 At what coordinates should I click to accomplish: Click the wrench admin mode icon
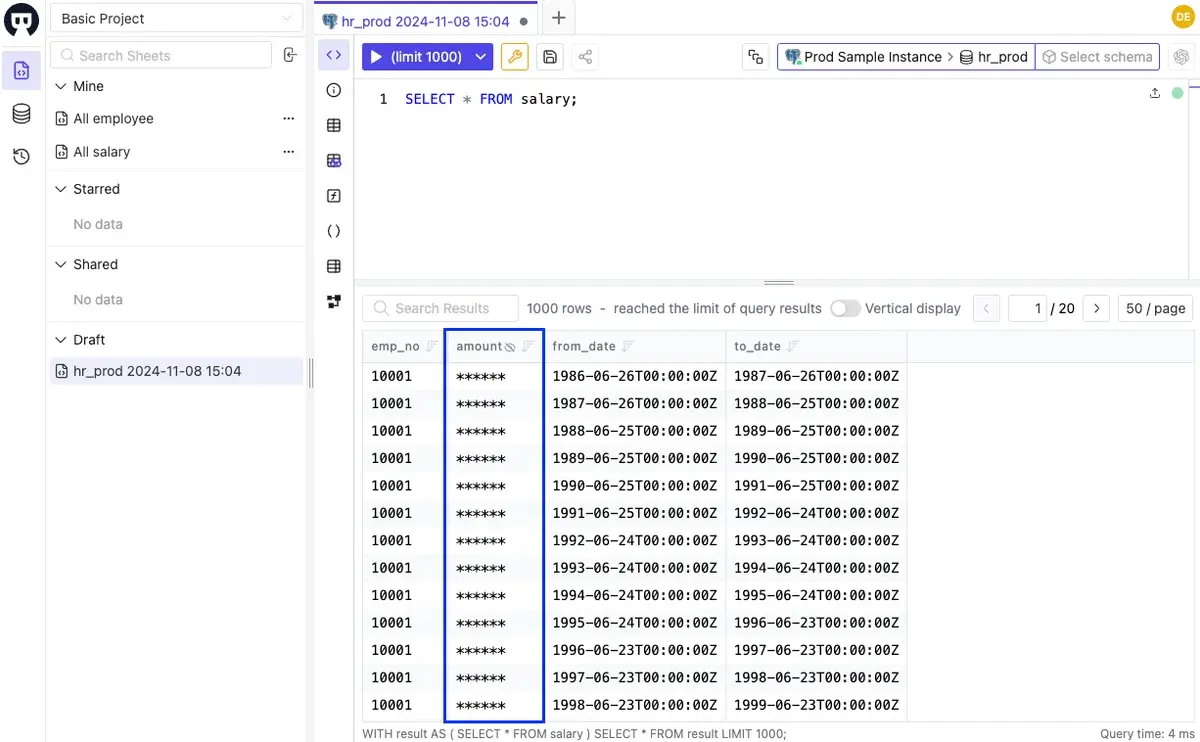coord(514,57)
